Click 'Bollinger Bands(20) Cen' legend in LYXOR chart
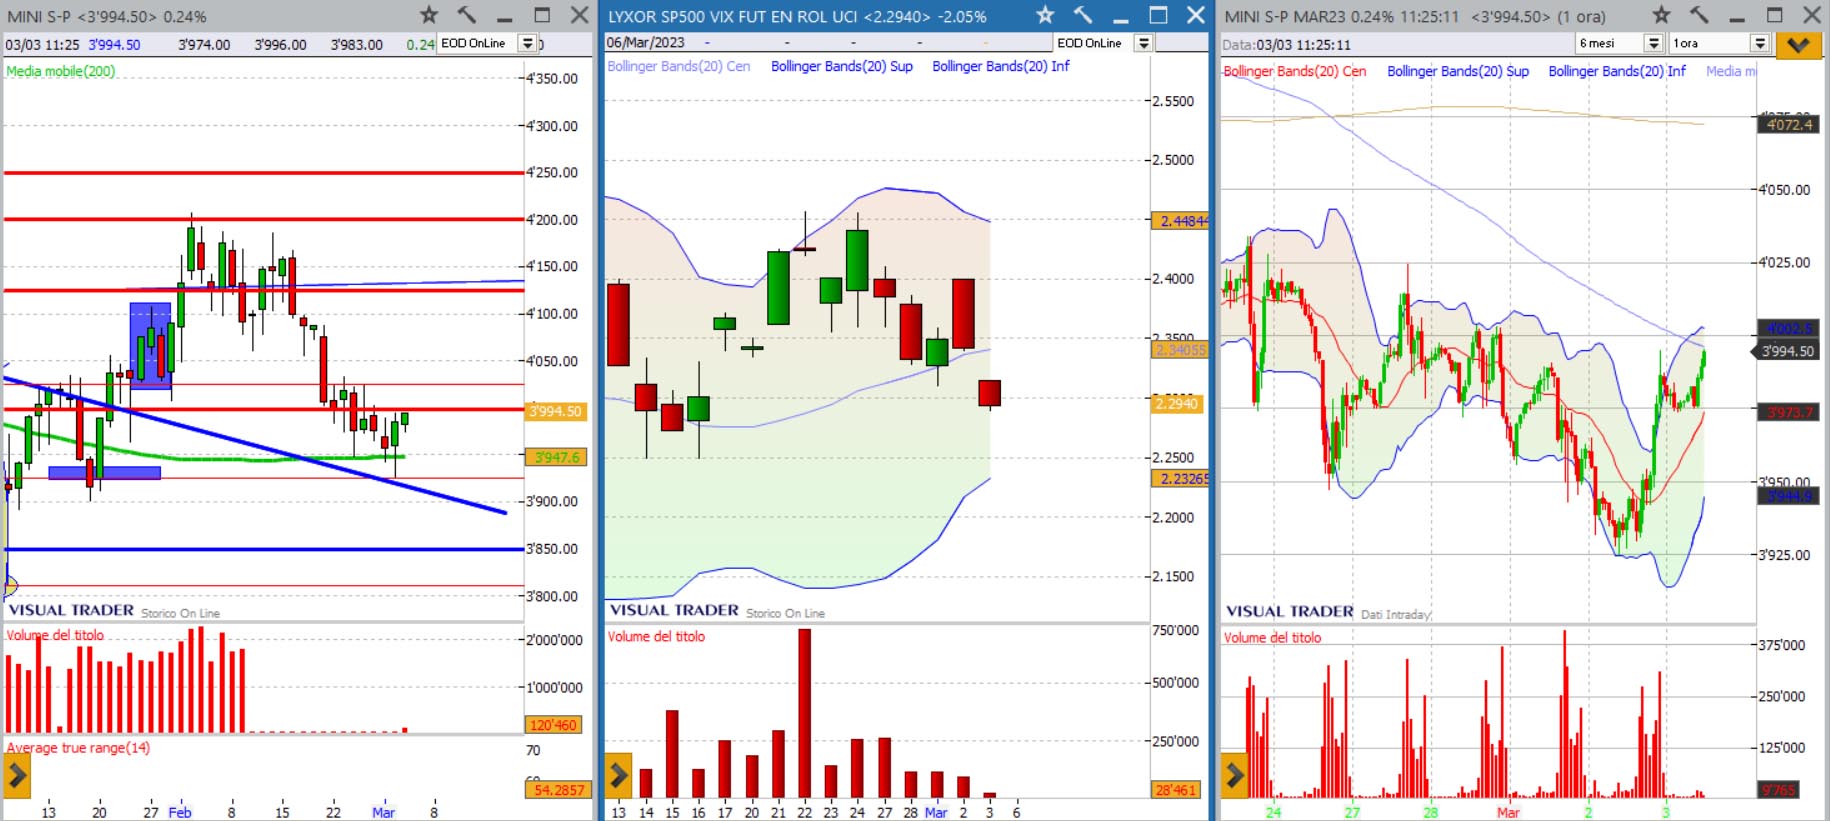This screenshot has width=1830, height=821. pyautogui.click(x=679, y=66)
